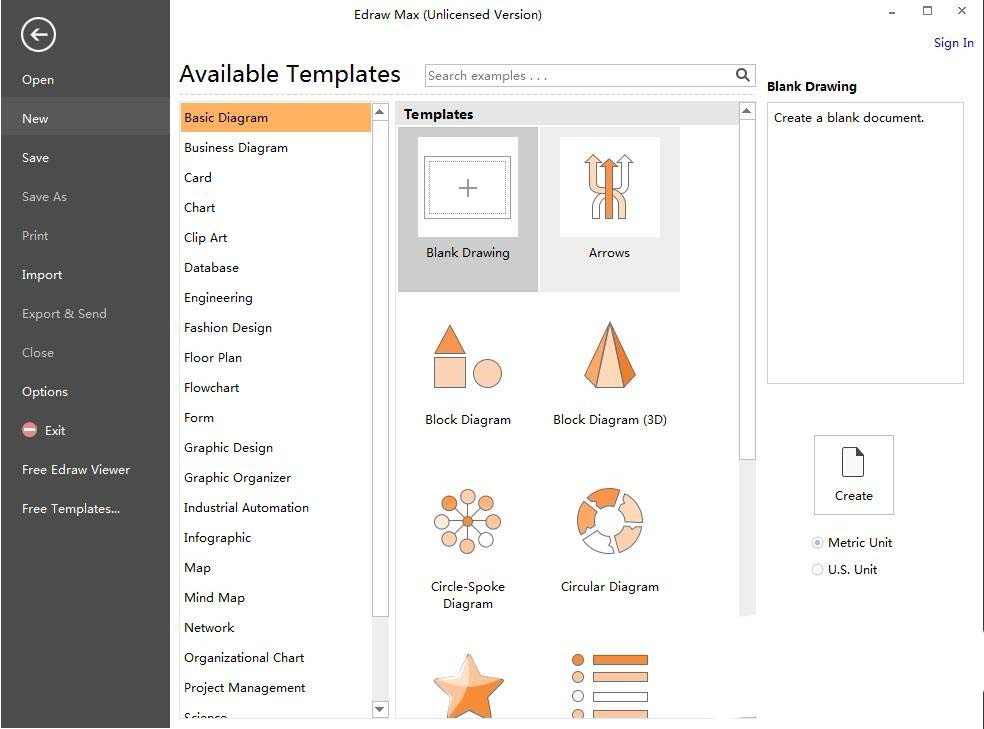Click the Import menu entry
984x729 pixels.
(x=41, y=275)
